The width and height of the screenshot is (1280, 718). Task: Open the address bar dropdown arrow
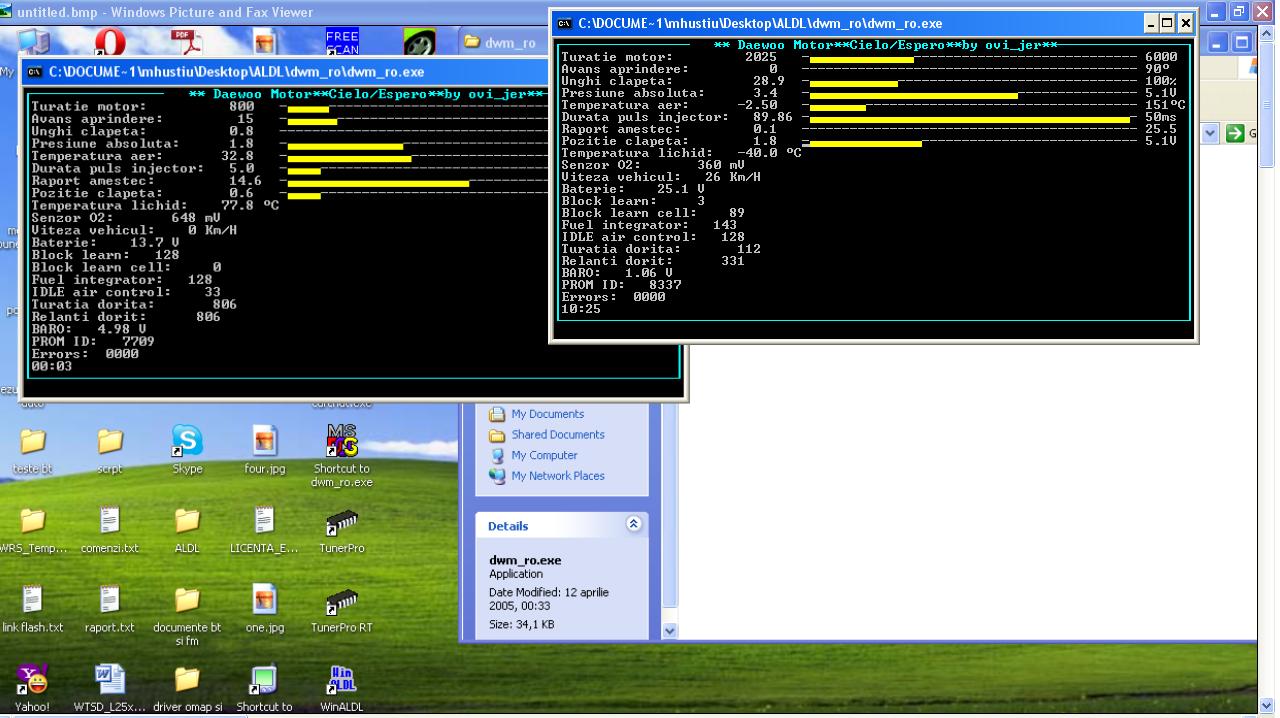click(x=1212, y=133)
